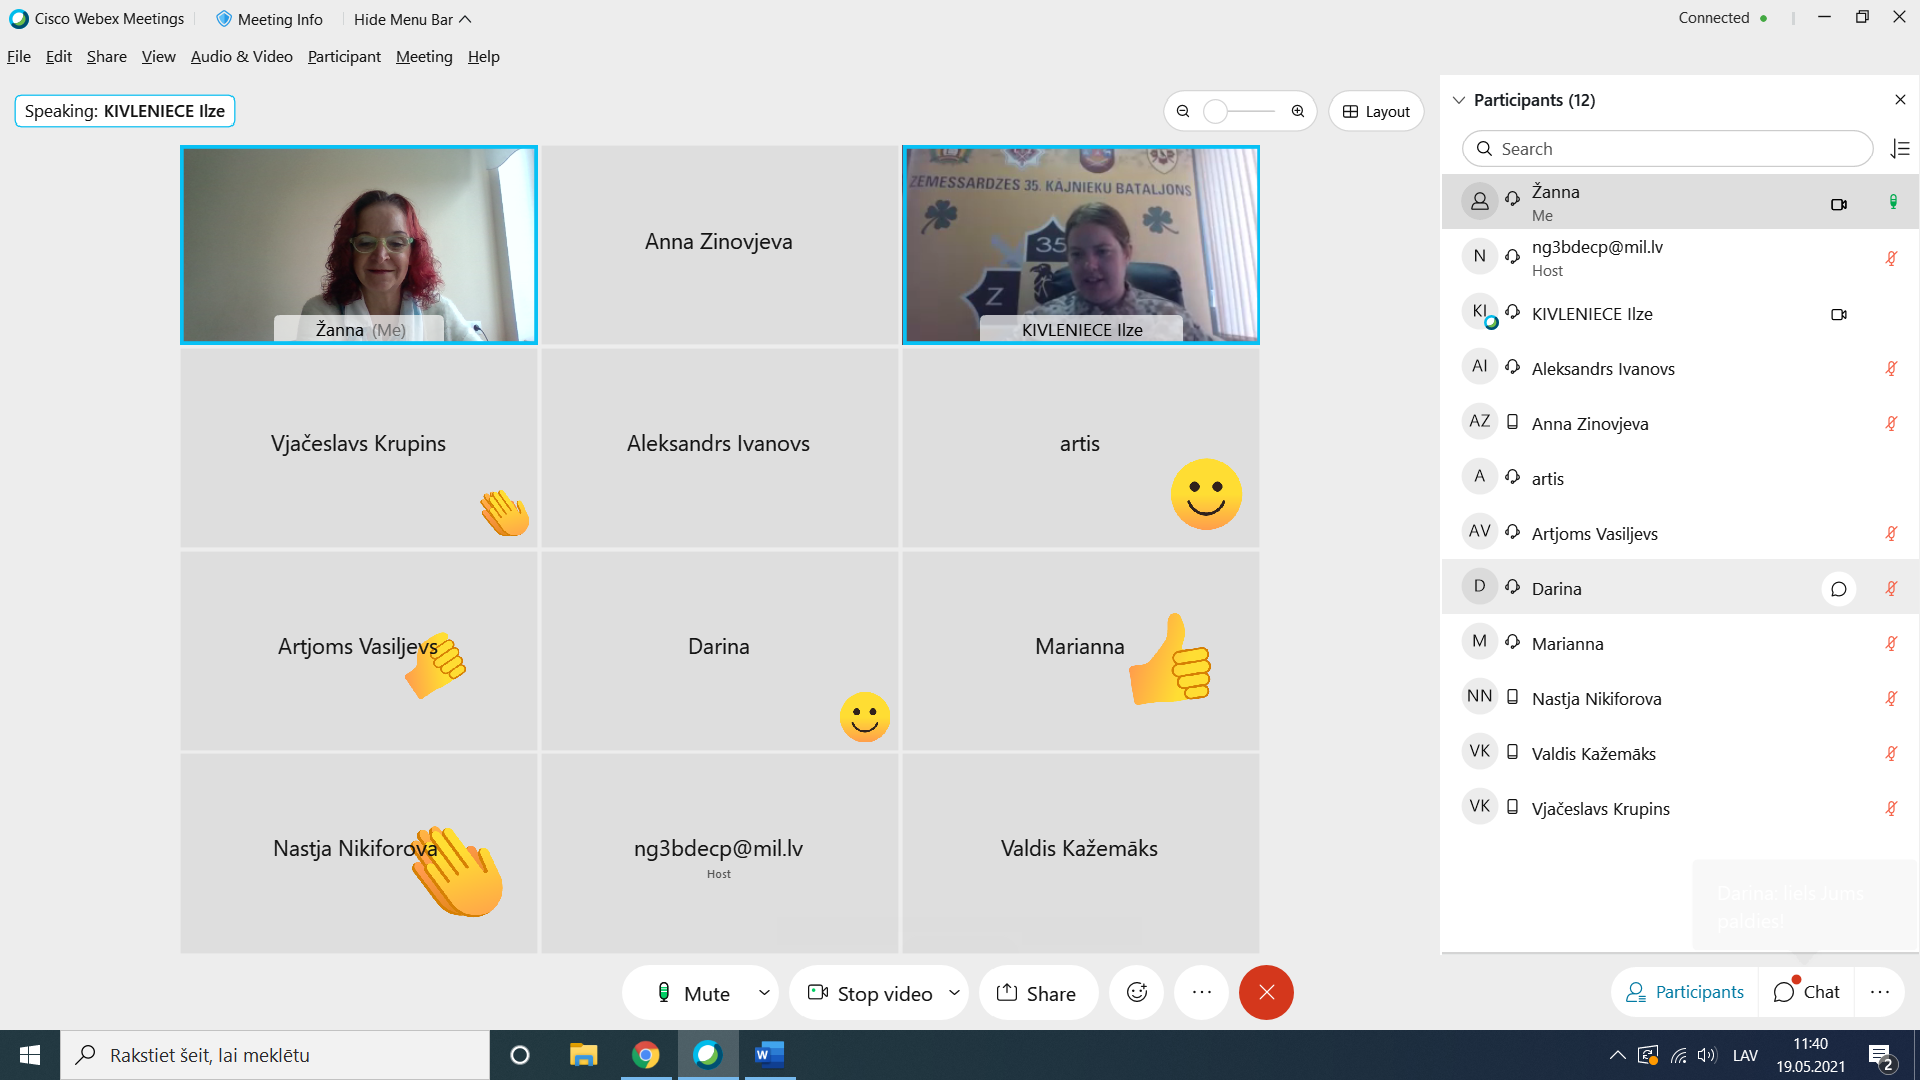Viewport: 1920px width, 1080px height.
Task: Open panel options ellipsis beside Chat
Action: 1879,992
